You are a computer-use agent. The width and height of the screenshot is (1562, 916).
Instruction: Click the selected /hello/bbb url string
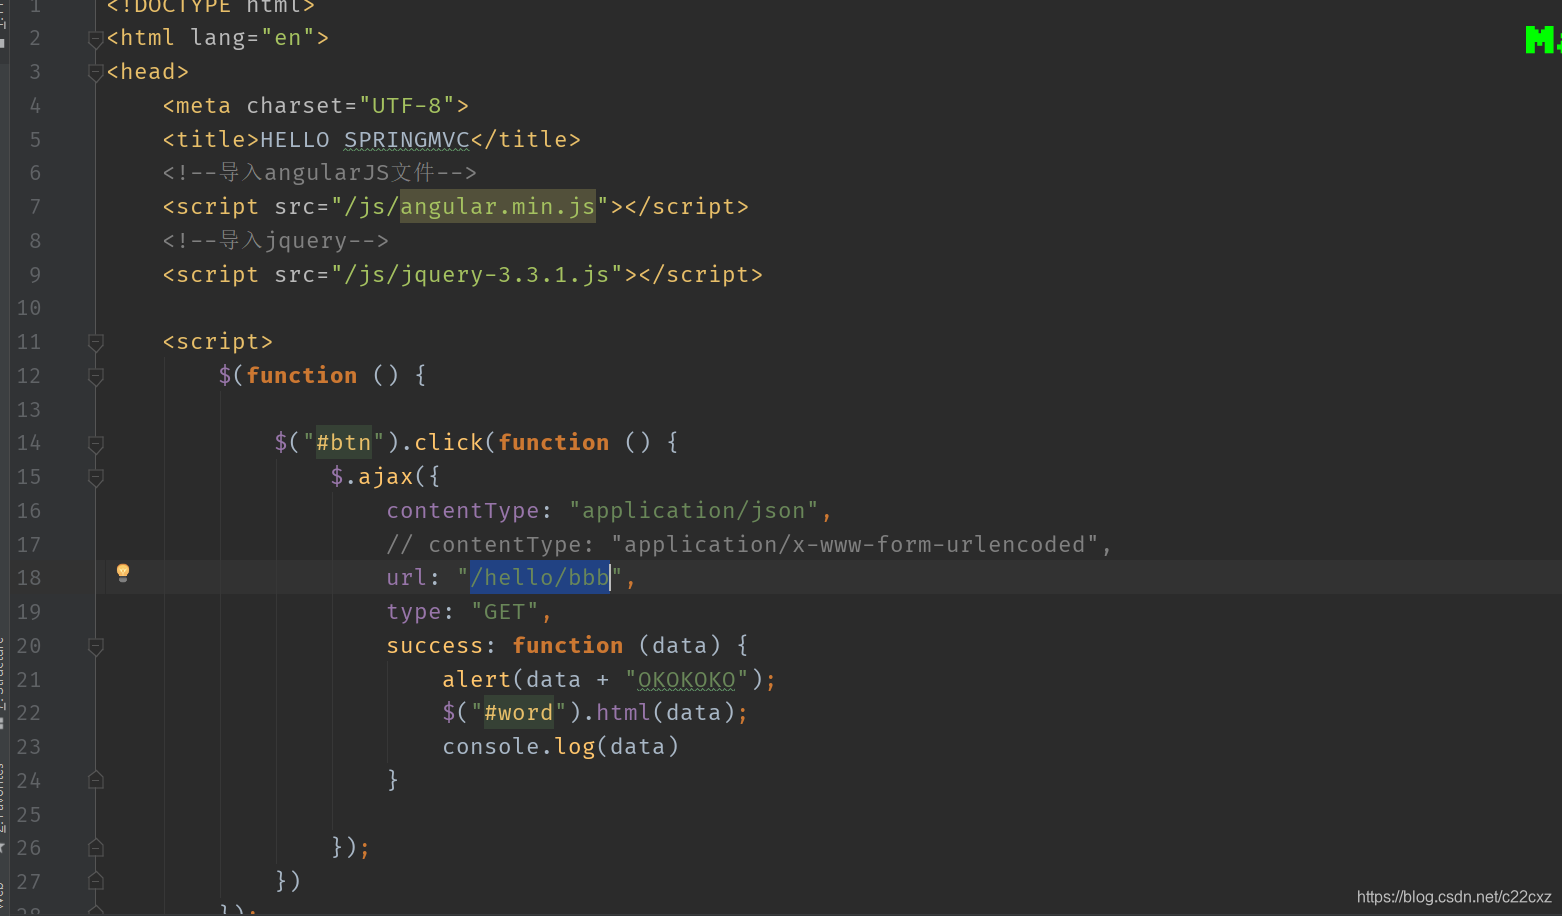point(540,577)
